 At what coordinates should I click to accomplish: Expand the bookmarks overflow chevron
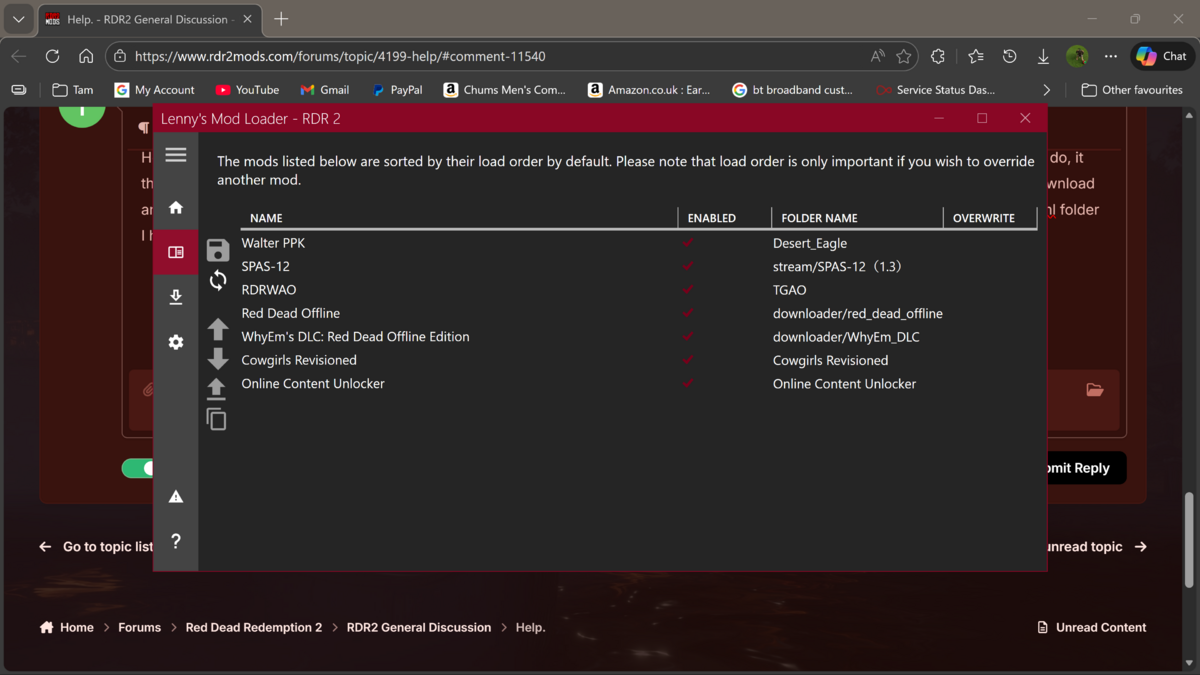[1046, 90]
